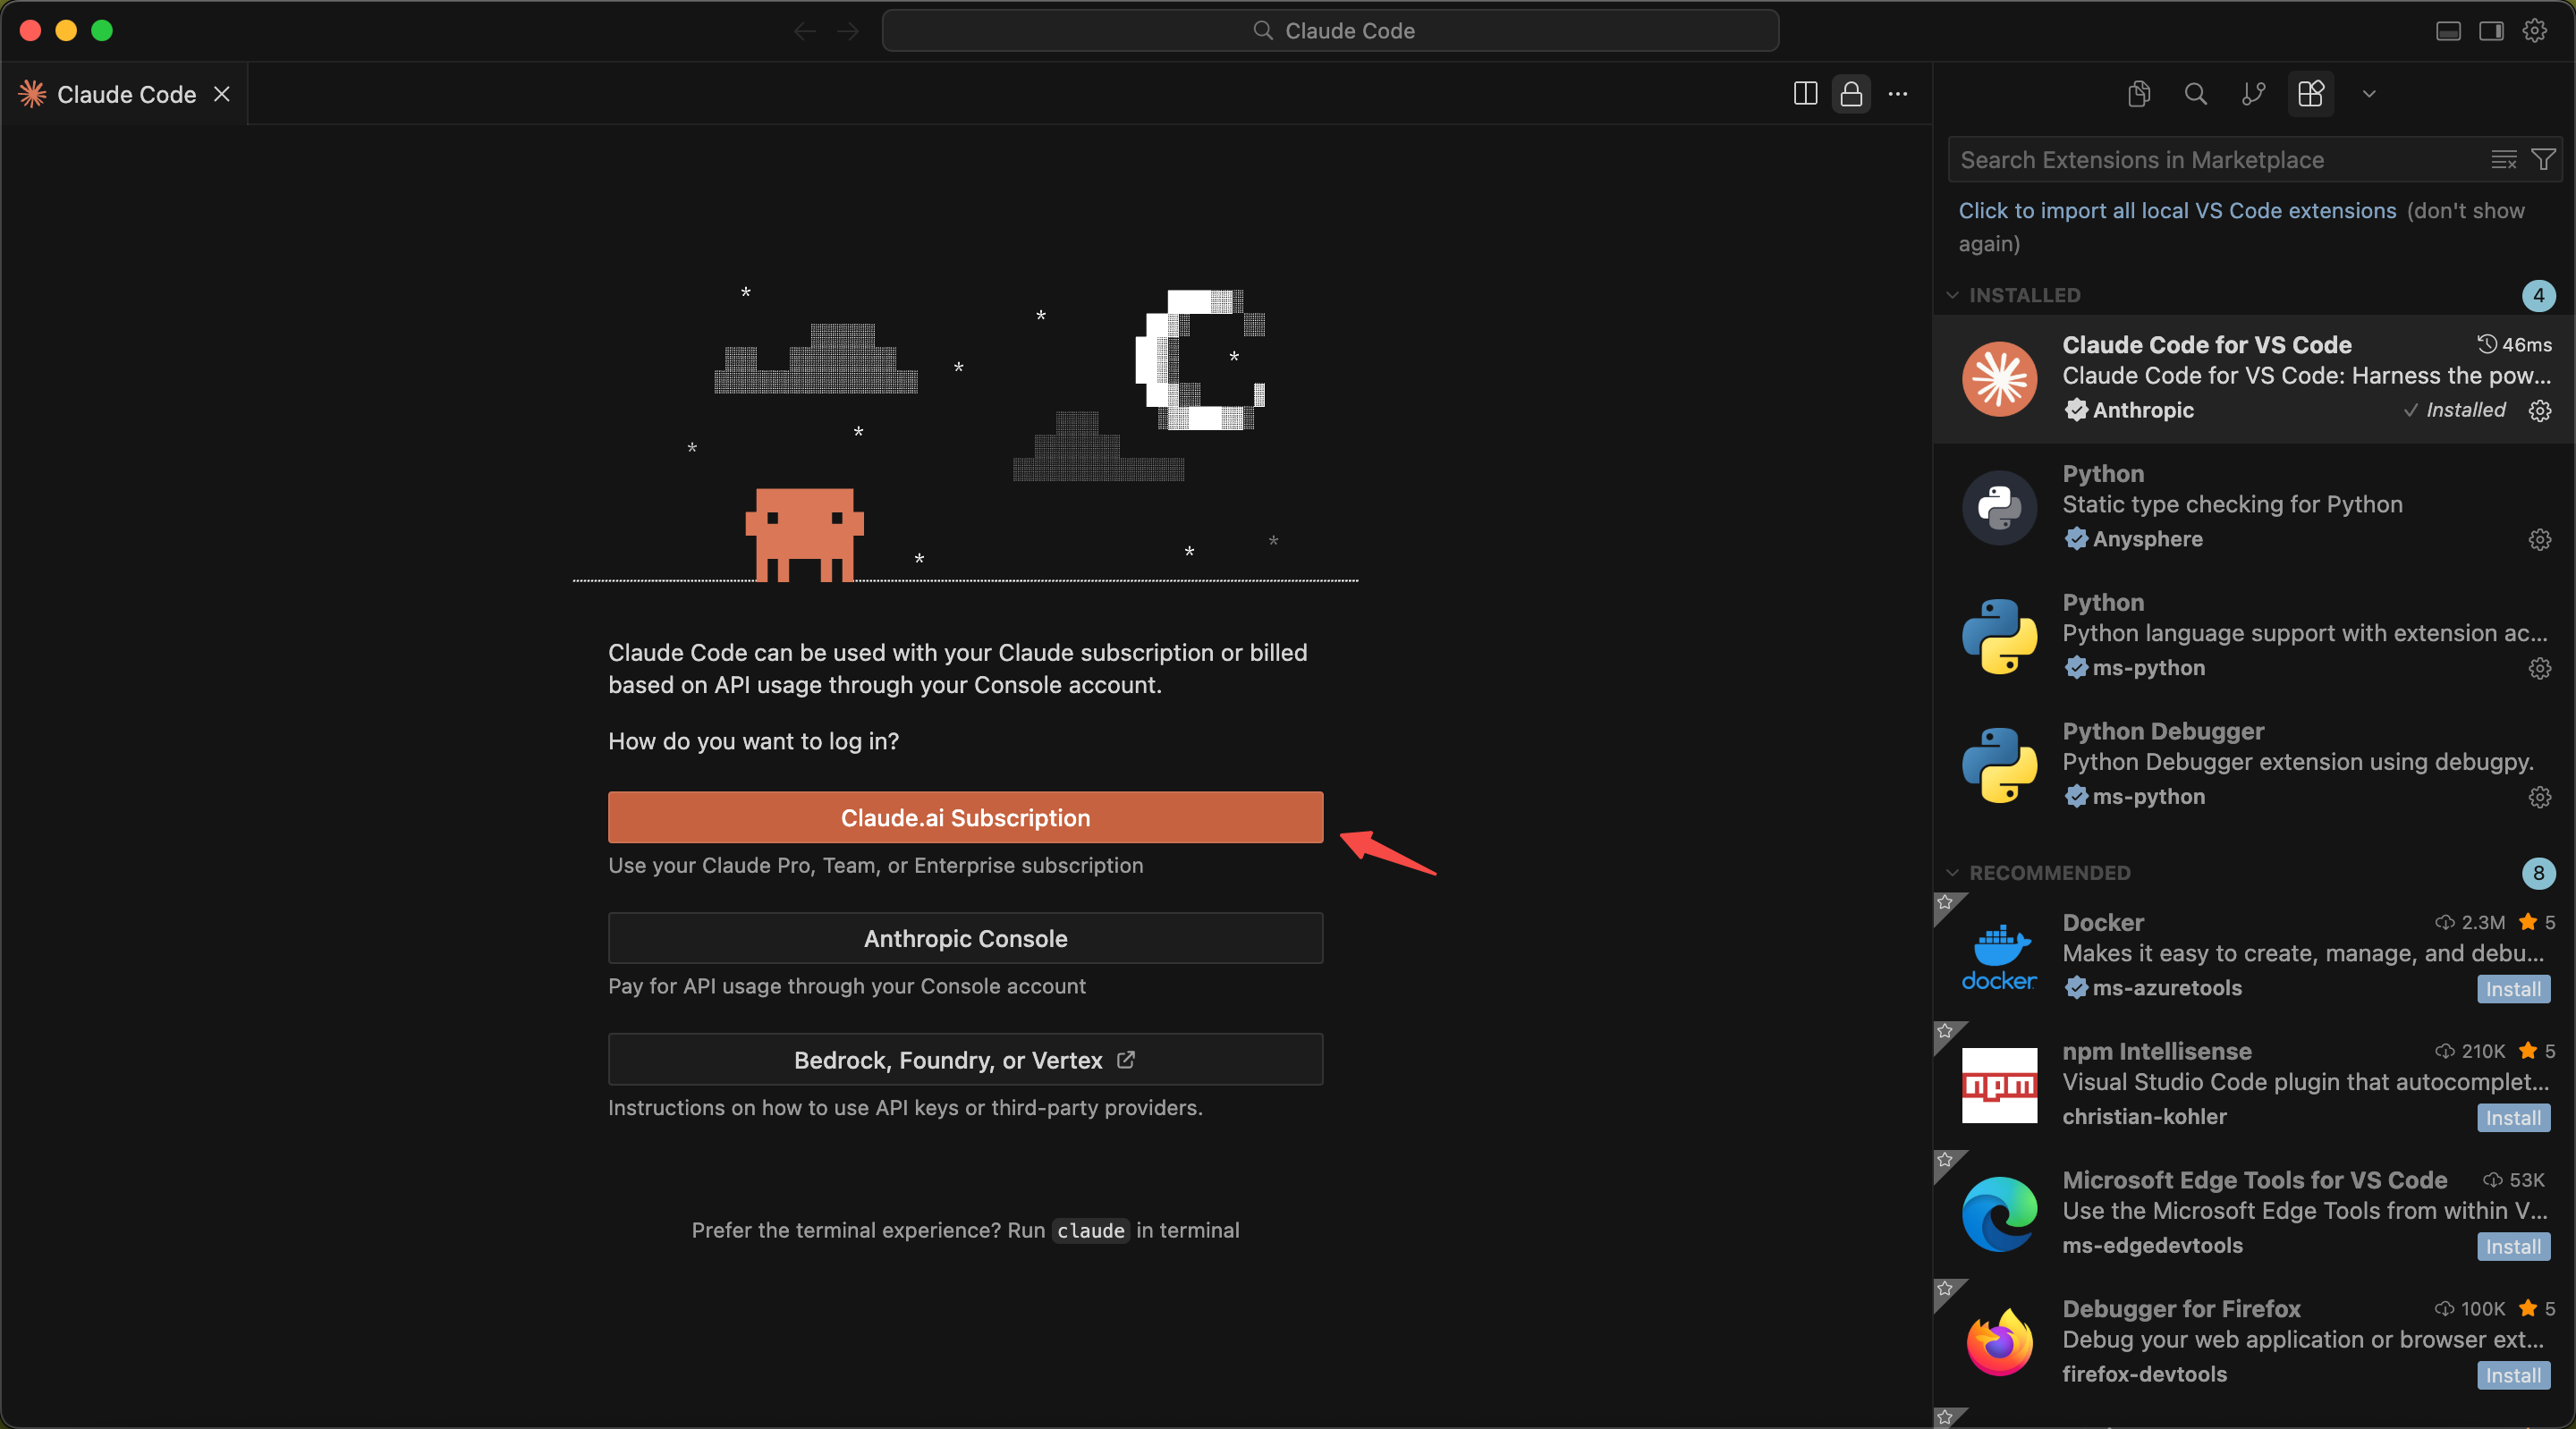Open the extensions filter funnel icon
Viewport: 2576px width, 1429px height.
(x=2543, y=160)
